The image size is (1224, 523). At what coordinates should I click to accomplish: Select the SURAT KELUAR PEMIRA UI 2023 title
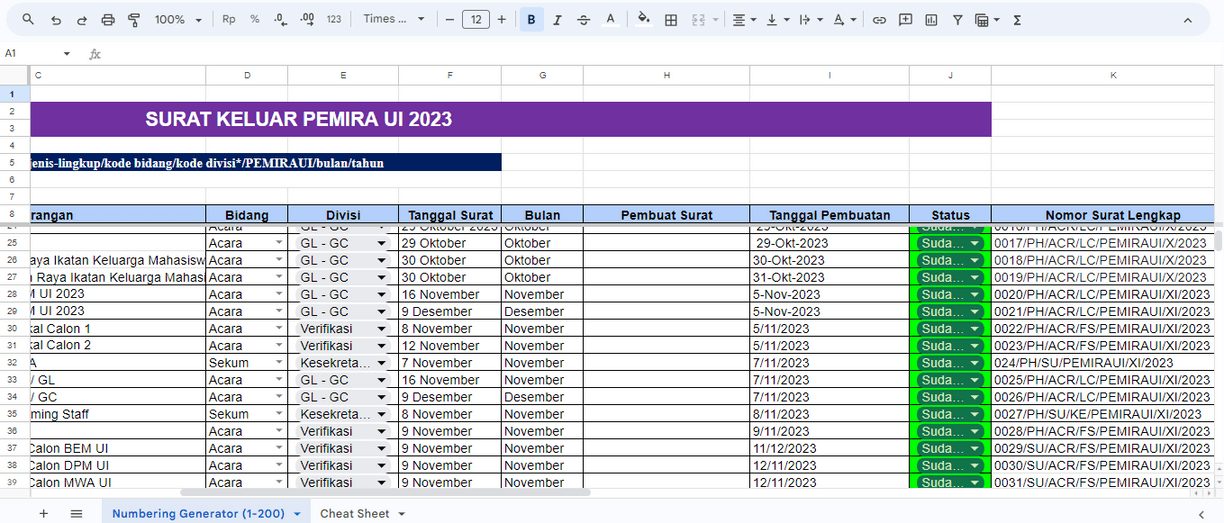click(x=298, y=119)
